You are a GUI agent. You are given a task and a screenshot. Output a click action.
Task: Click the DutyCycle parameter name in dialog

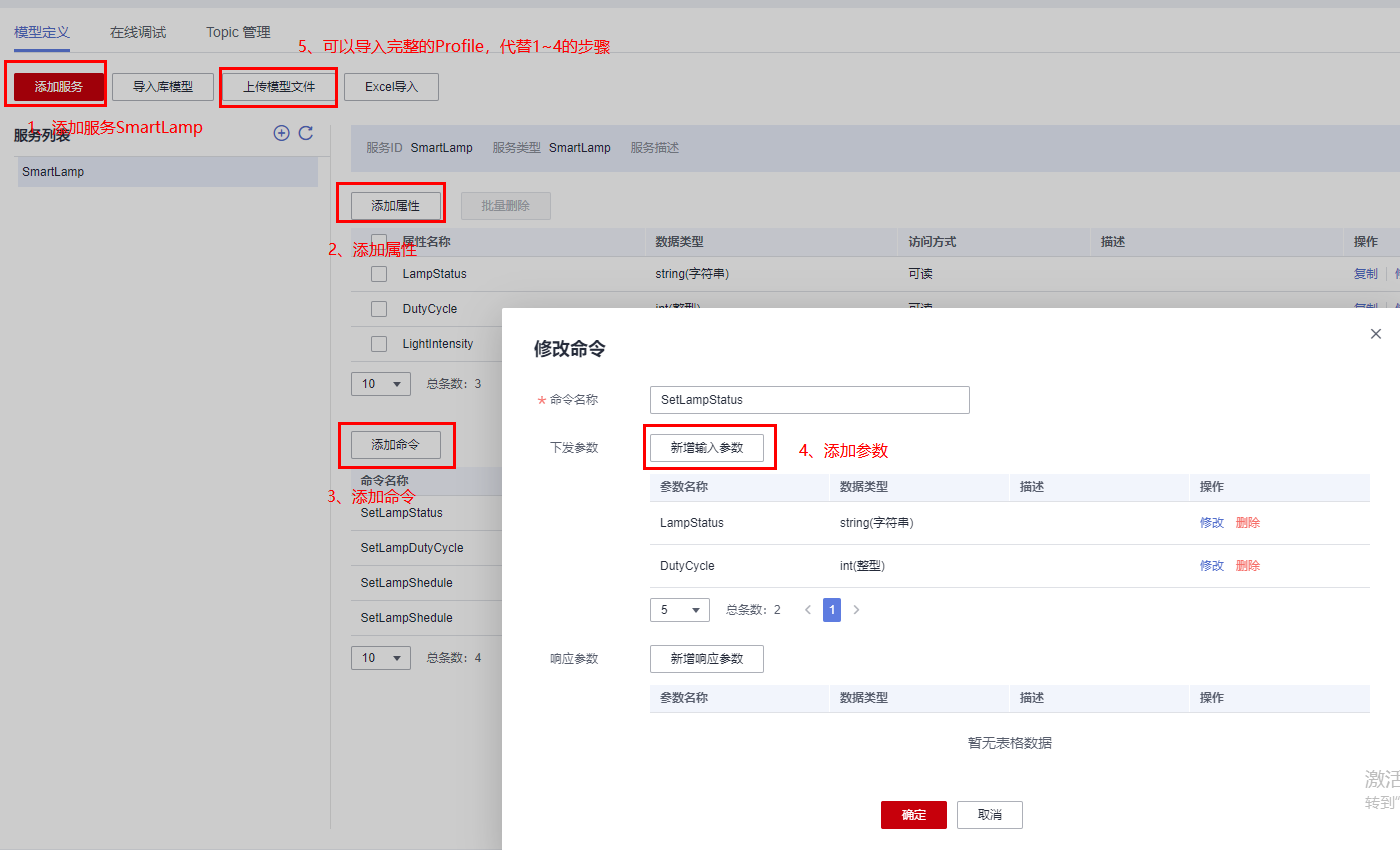point(687,566)
